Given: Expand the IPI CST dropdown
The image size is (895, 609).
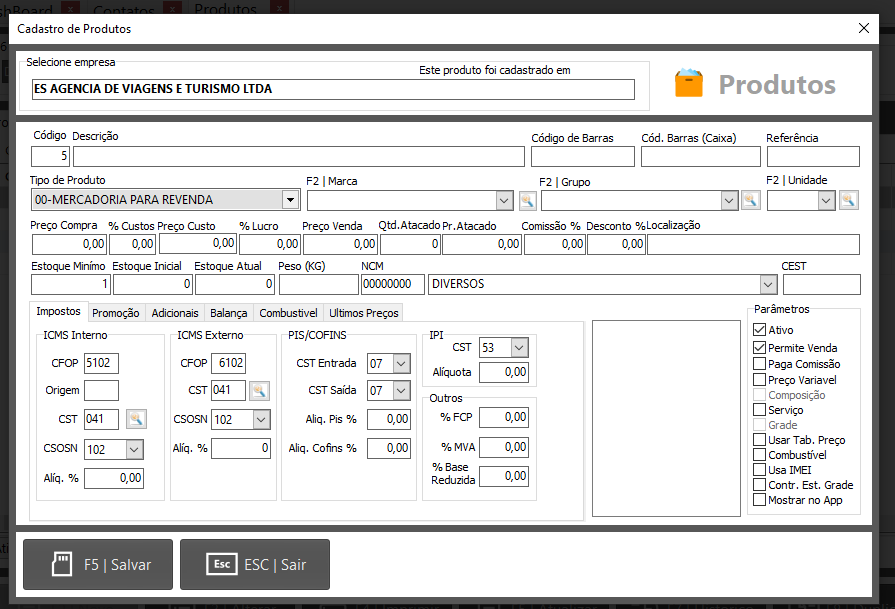Looking at the screenshot, I should click(519, 348).
